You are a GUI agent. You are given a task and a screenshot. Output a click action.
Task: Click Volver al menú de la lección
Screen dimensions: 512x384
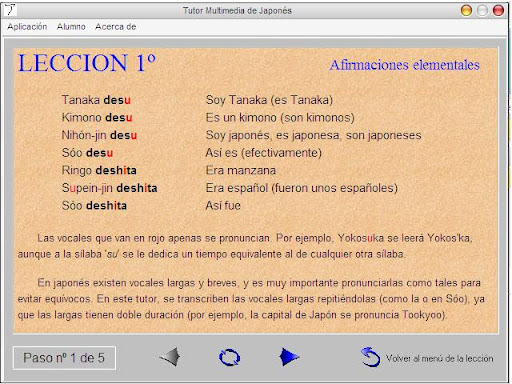tap(439, 359)
